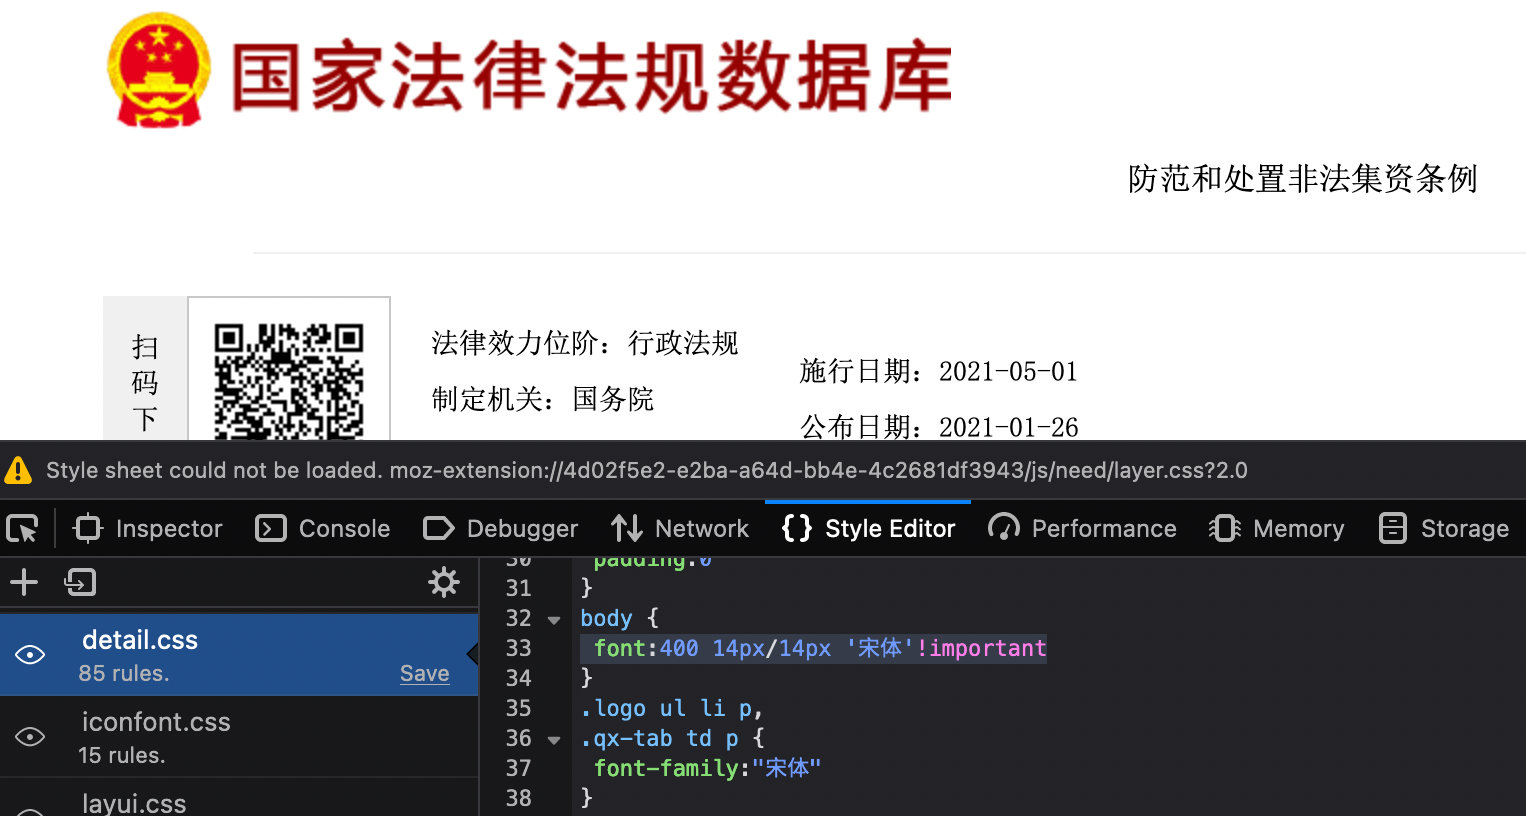Open the Debugger tab

[x=500, y=528]
